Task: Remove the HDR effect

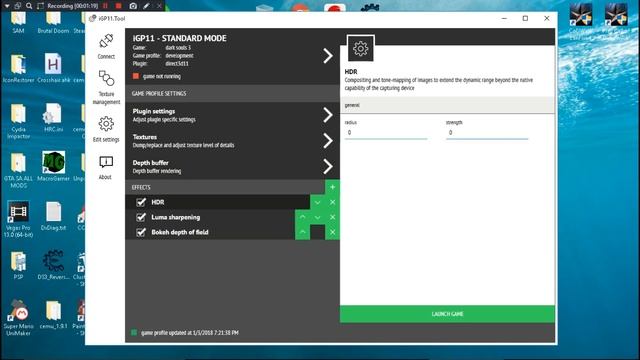Action: (x=332, y=202)
